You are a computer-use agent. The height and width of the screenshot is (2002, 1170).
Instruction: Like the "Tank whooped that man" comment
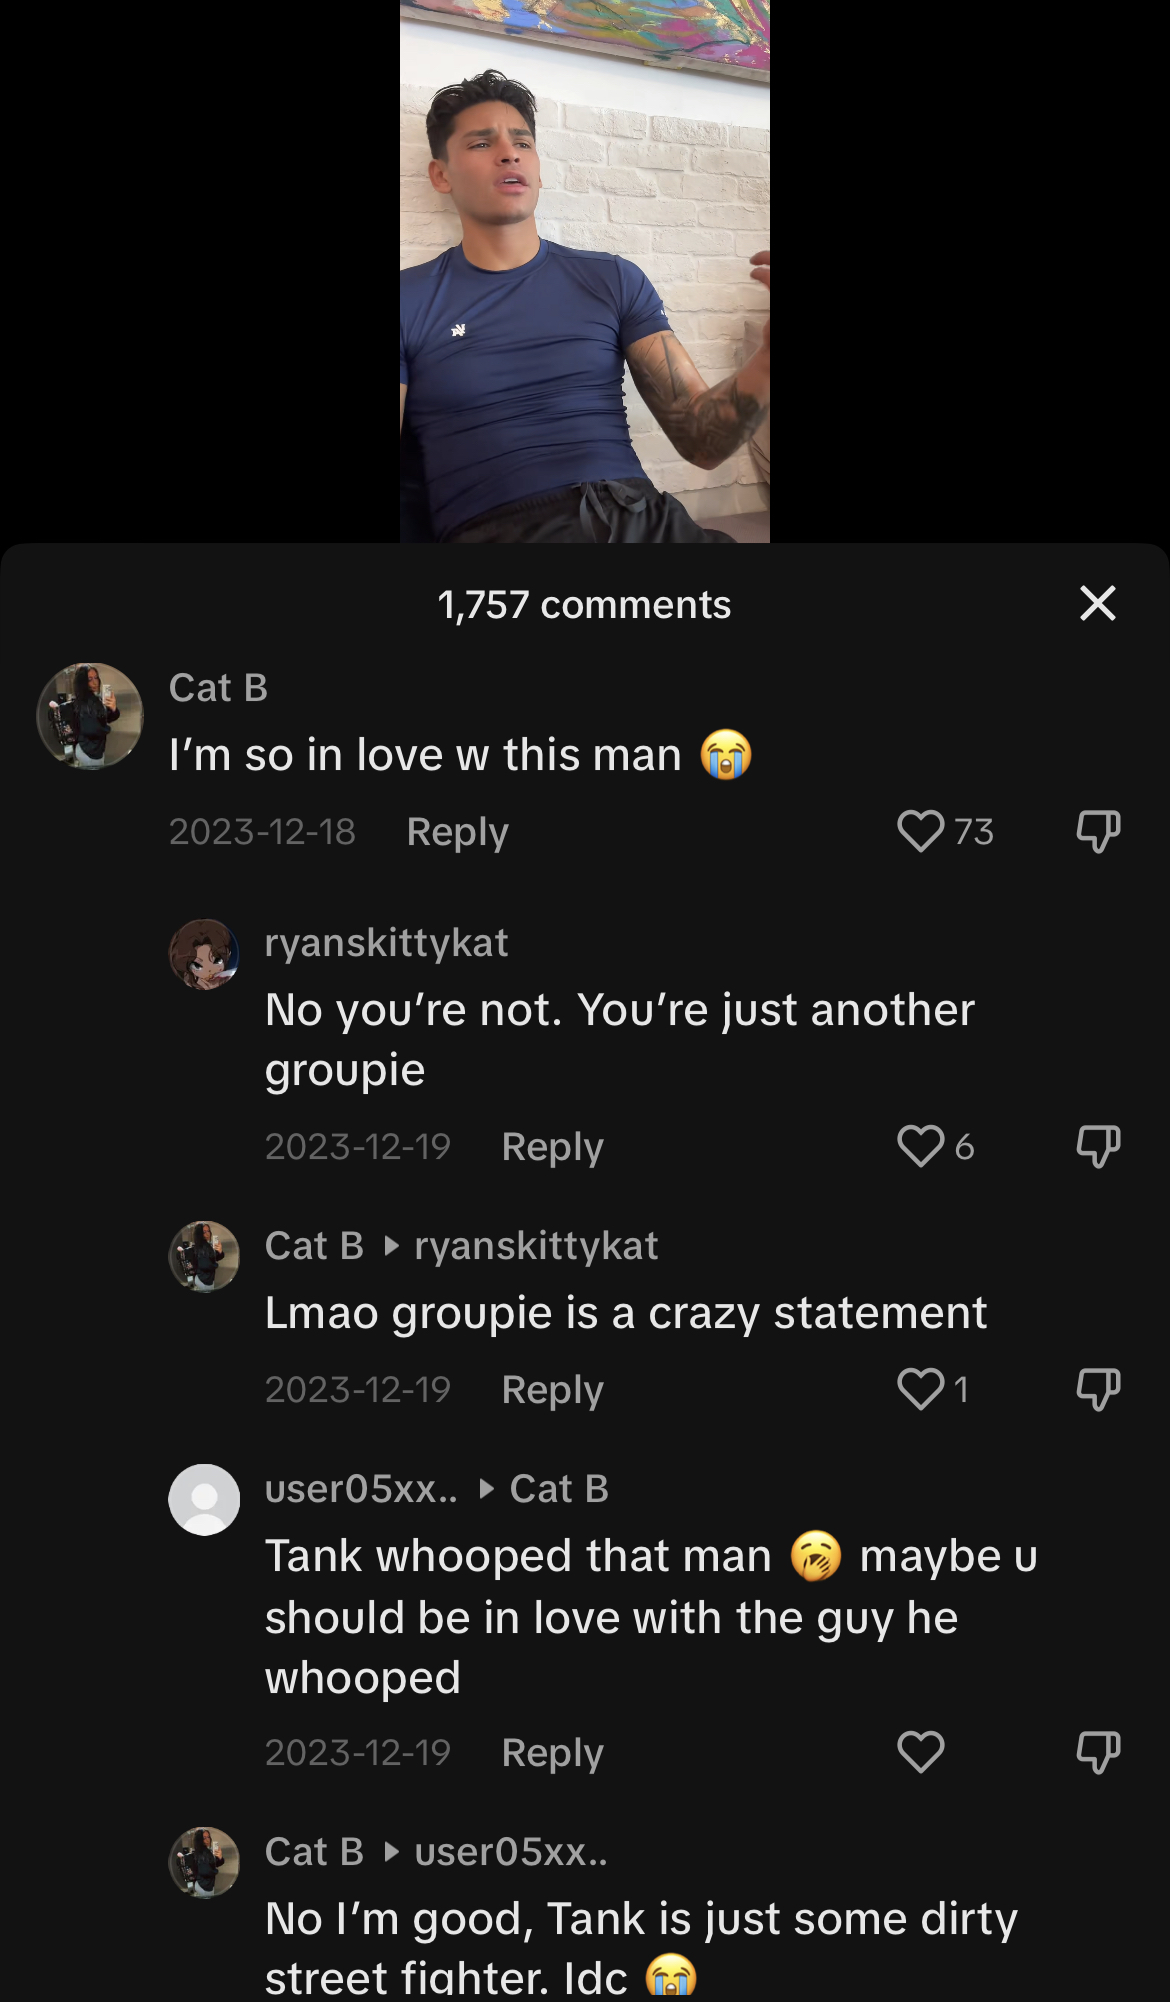point(921,1752)
